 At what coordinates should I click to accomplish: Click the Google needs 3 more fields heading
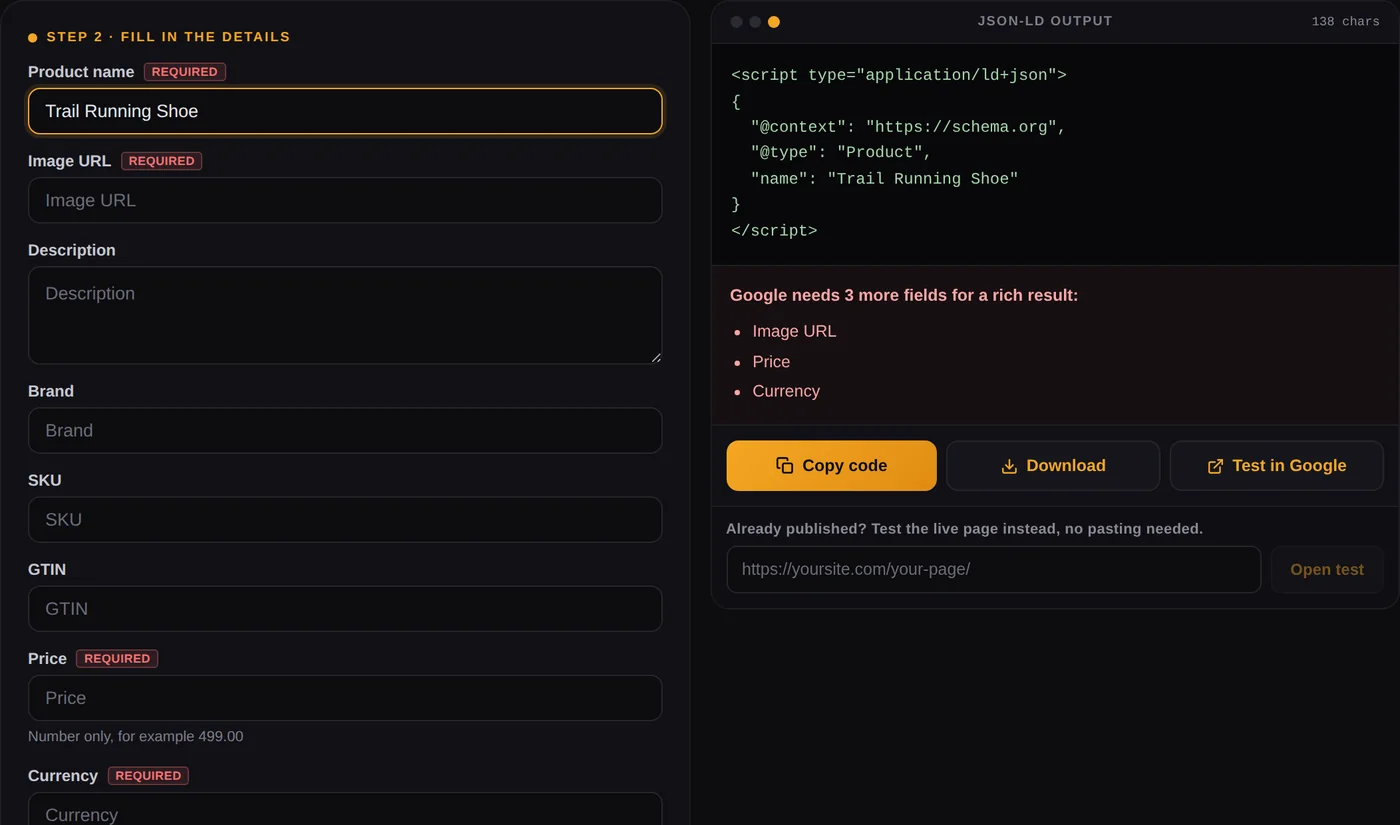pos(904,296)
